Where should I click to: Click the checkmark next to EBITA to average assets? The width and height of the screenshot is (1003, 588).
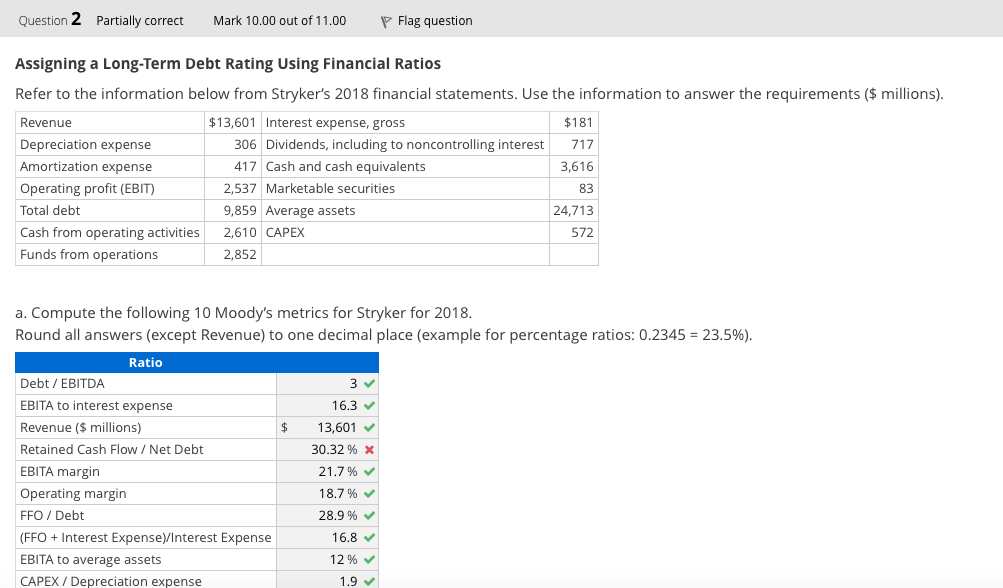click(369, 560)
